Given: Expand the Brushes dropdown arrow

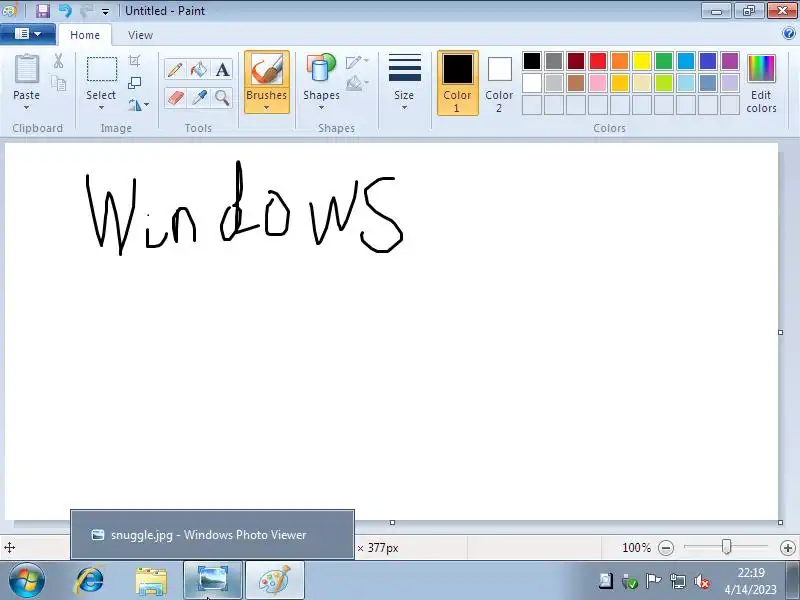Looking at the screenshot, I should (x=266, y=107).
